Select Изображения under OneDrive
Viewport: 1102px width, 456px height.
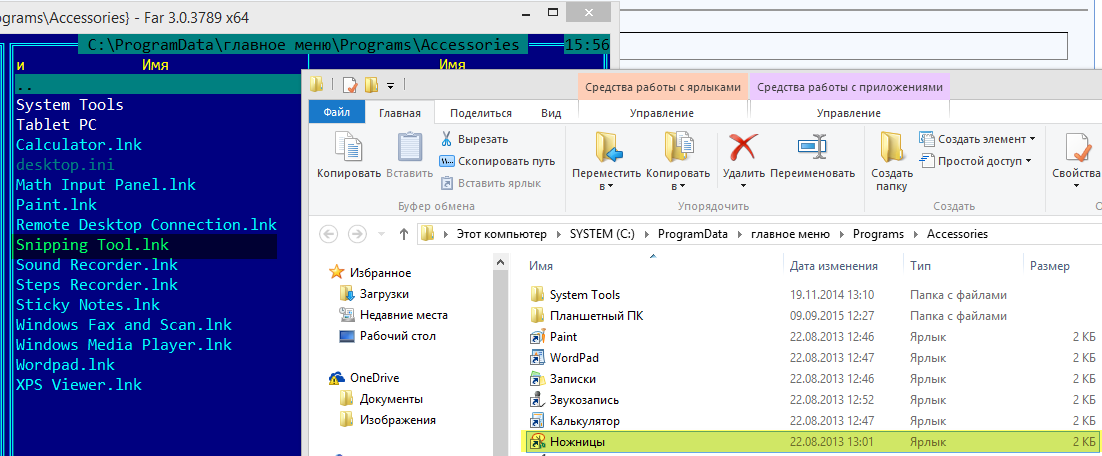387,420
